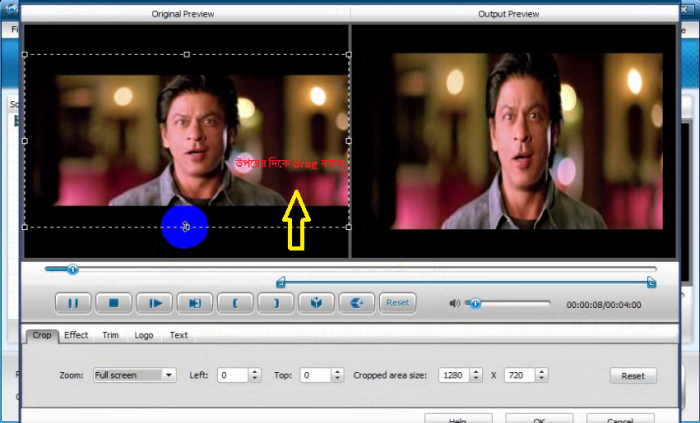Switch to the Logo tab
Image resolution: width=700 pixels, height=423 pixels.
pos(144,335)
